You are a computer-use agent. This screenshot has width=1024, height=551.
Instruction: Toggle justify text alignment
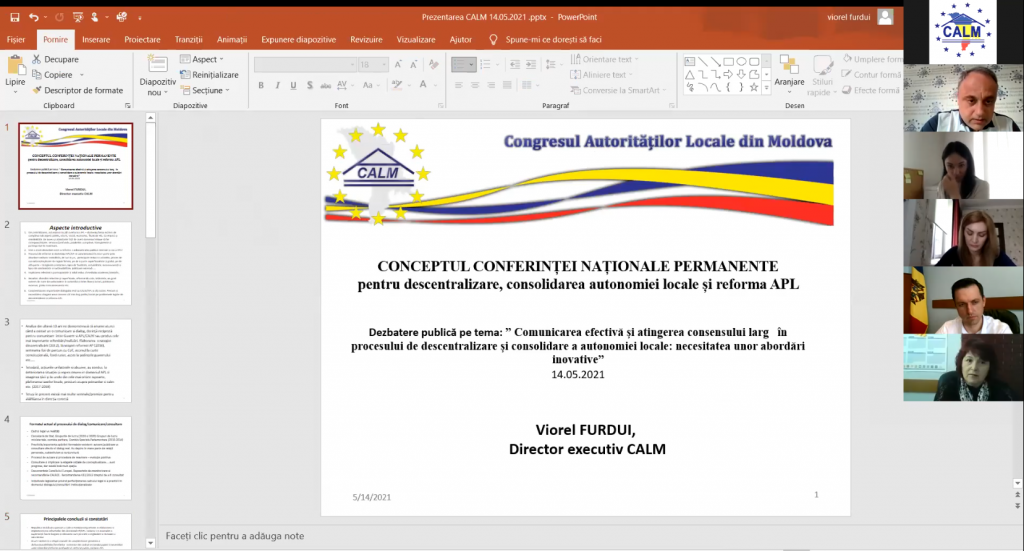tap(507, 85)
